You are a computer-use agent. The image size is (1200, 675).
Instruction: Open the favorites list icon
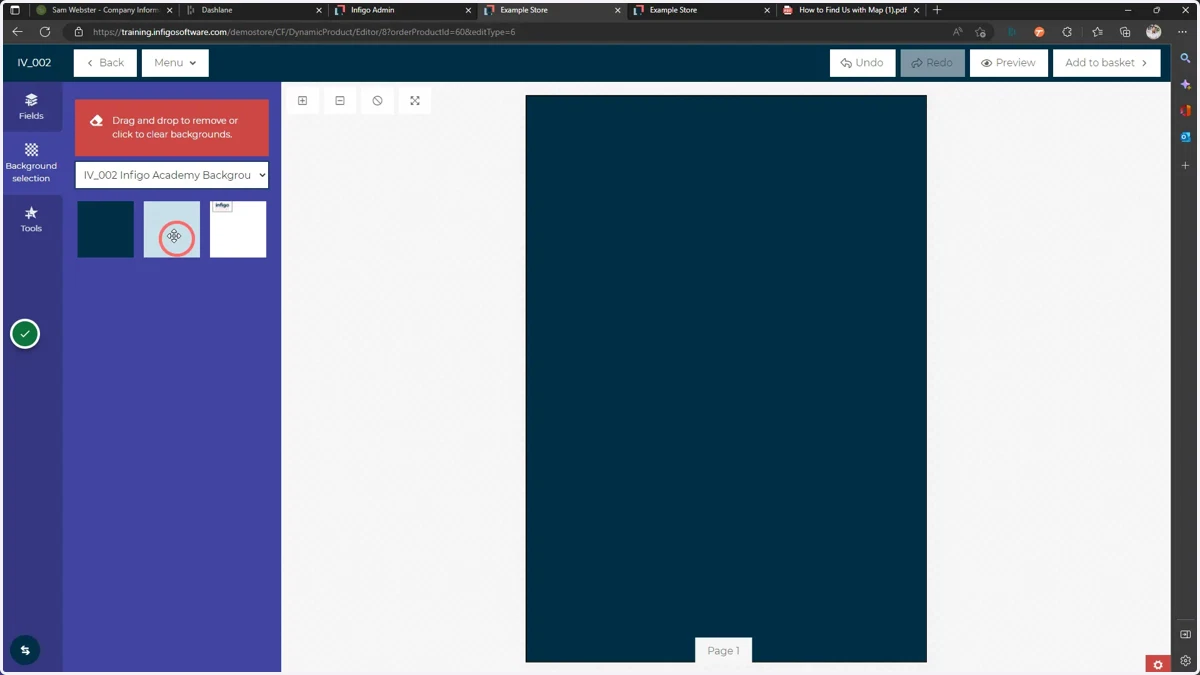tap(1097, 32)
